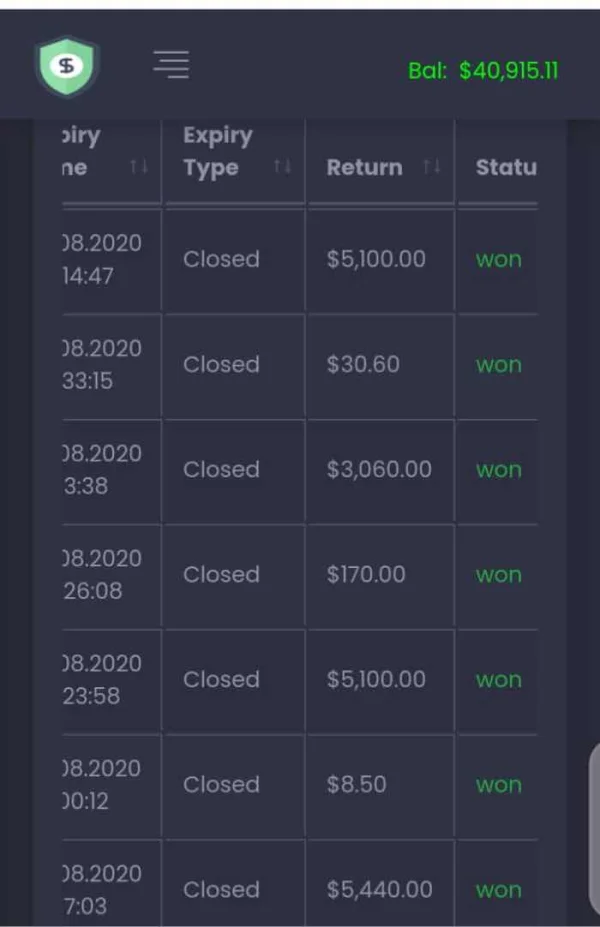The image size is (600, 927).
Task: Open the hamburger menu
Action: [171, 65]
